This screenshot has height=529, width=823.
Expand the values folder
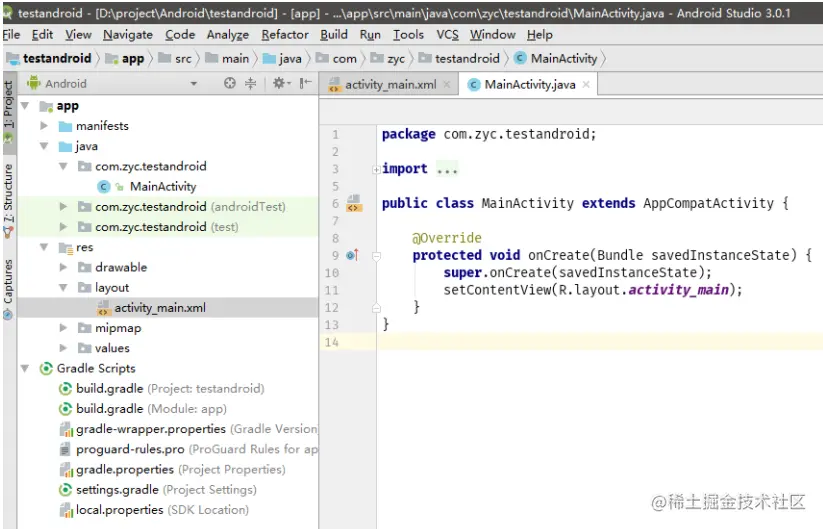point(64,348)
